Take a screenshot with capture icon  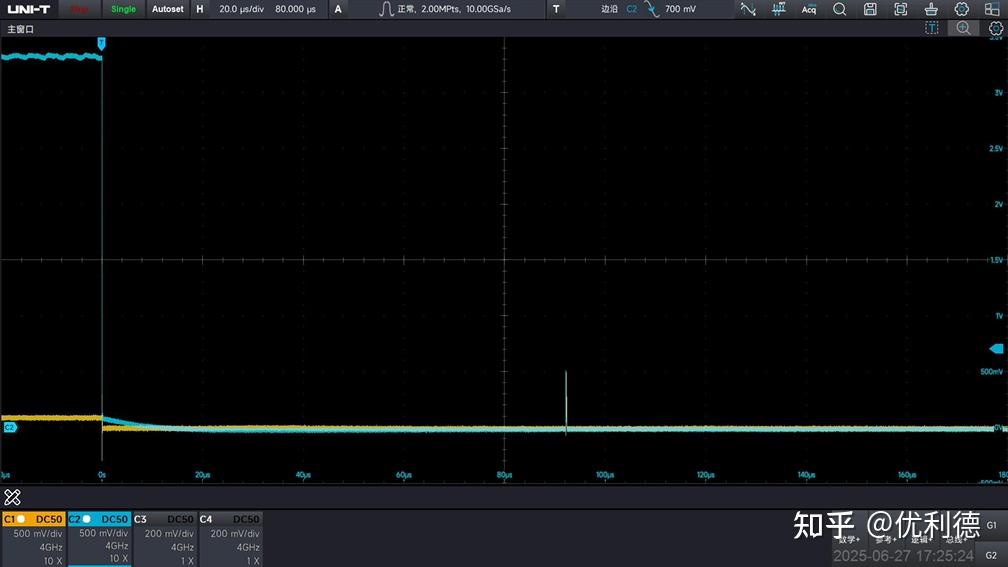[901, 9]
